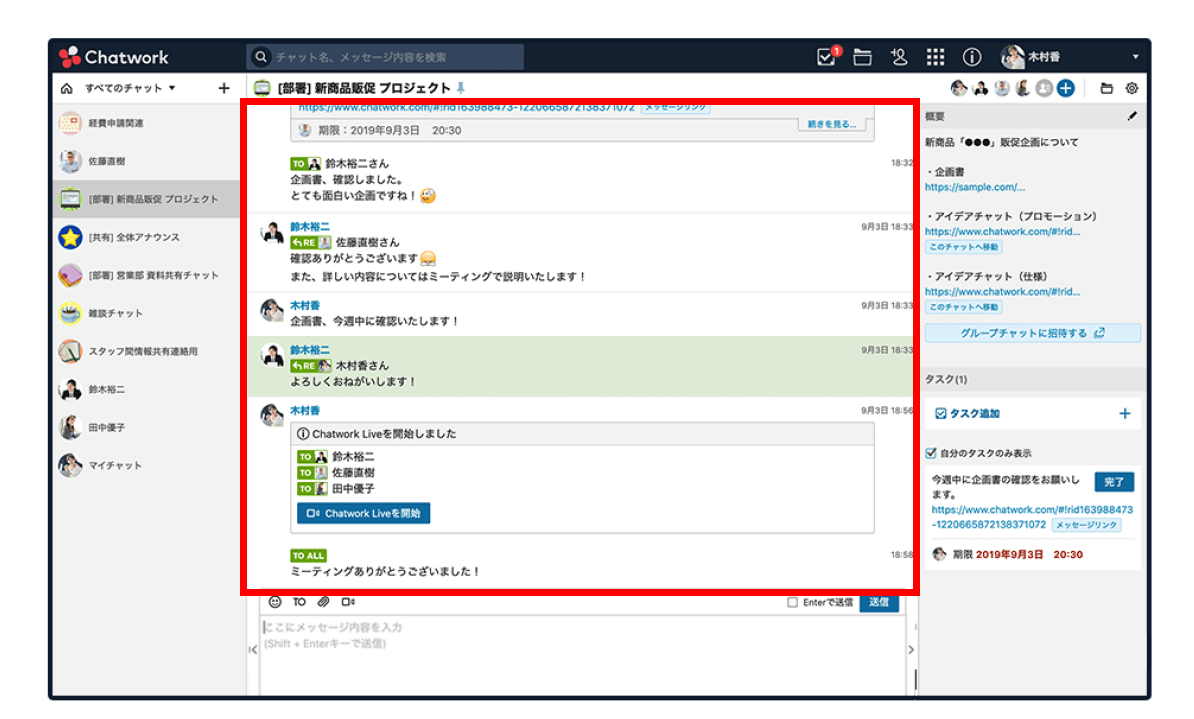Add member with blue plus icon

[1066, 88]
